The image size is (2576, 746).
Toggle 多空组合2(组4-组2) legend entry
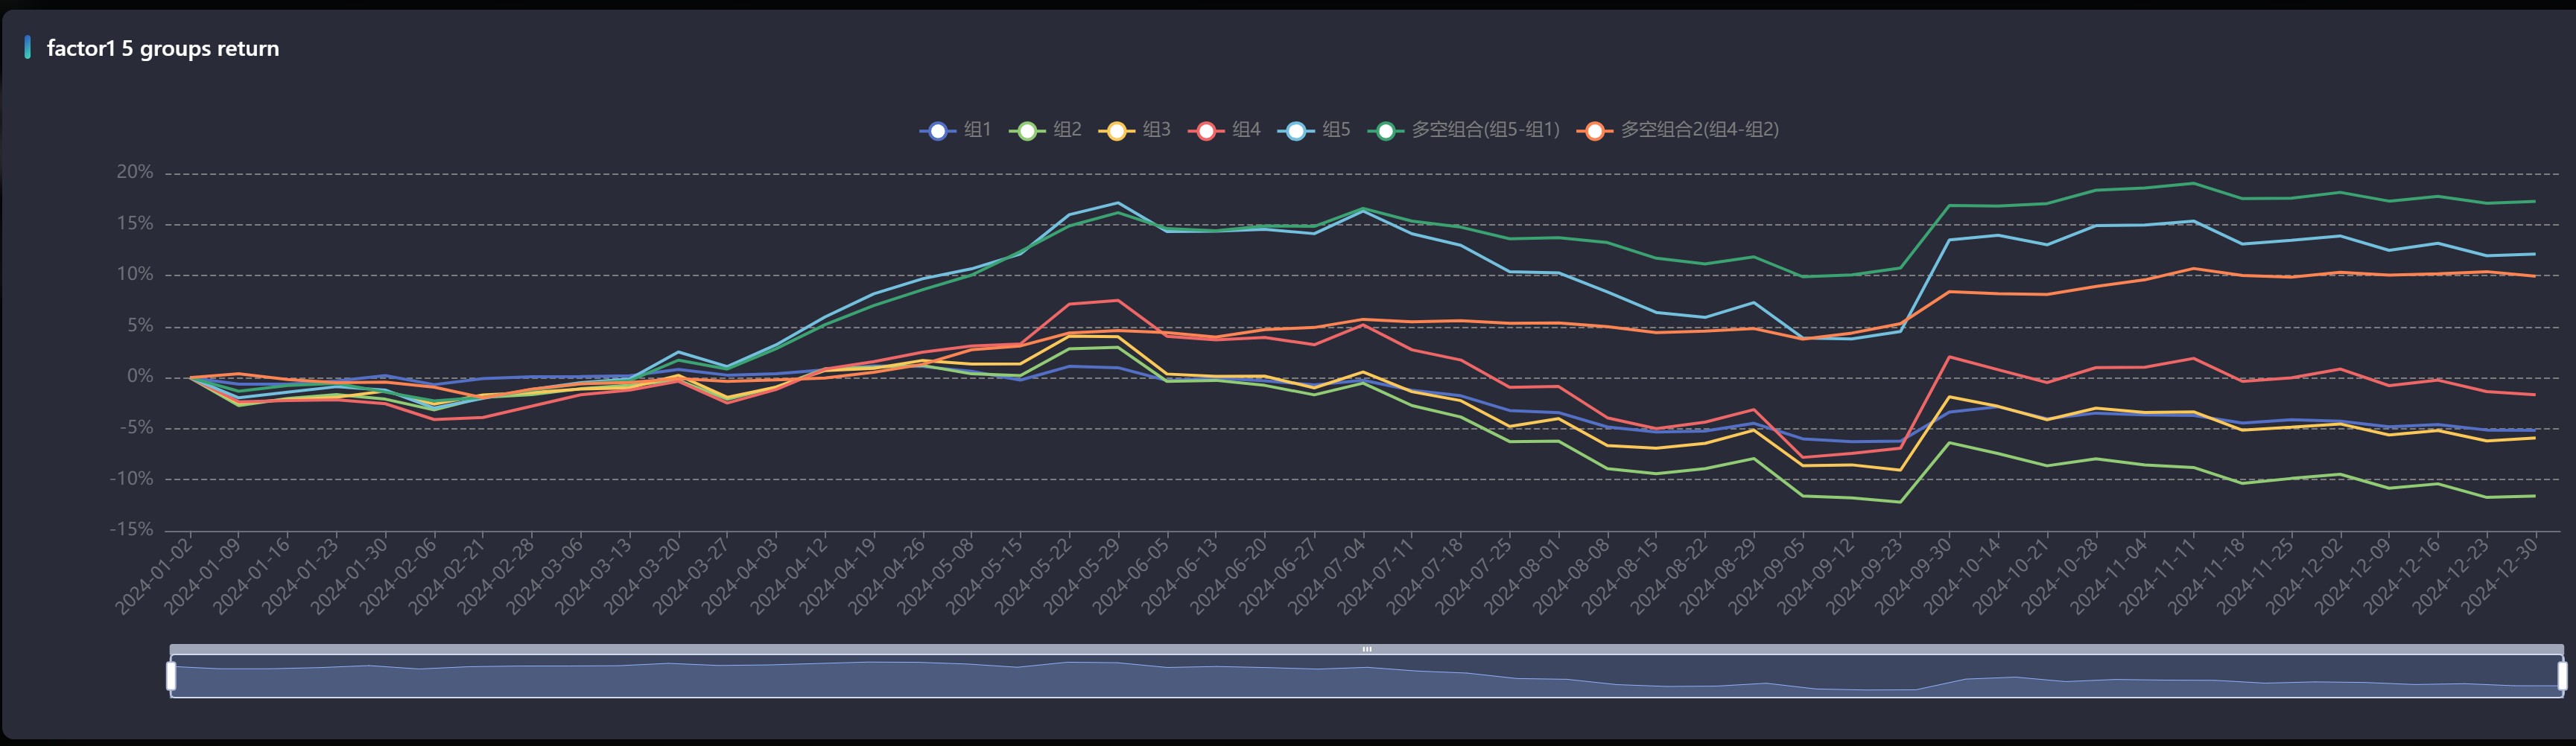pyautogui.click(x=1678, y=130)
